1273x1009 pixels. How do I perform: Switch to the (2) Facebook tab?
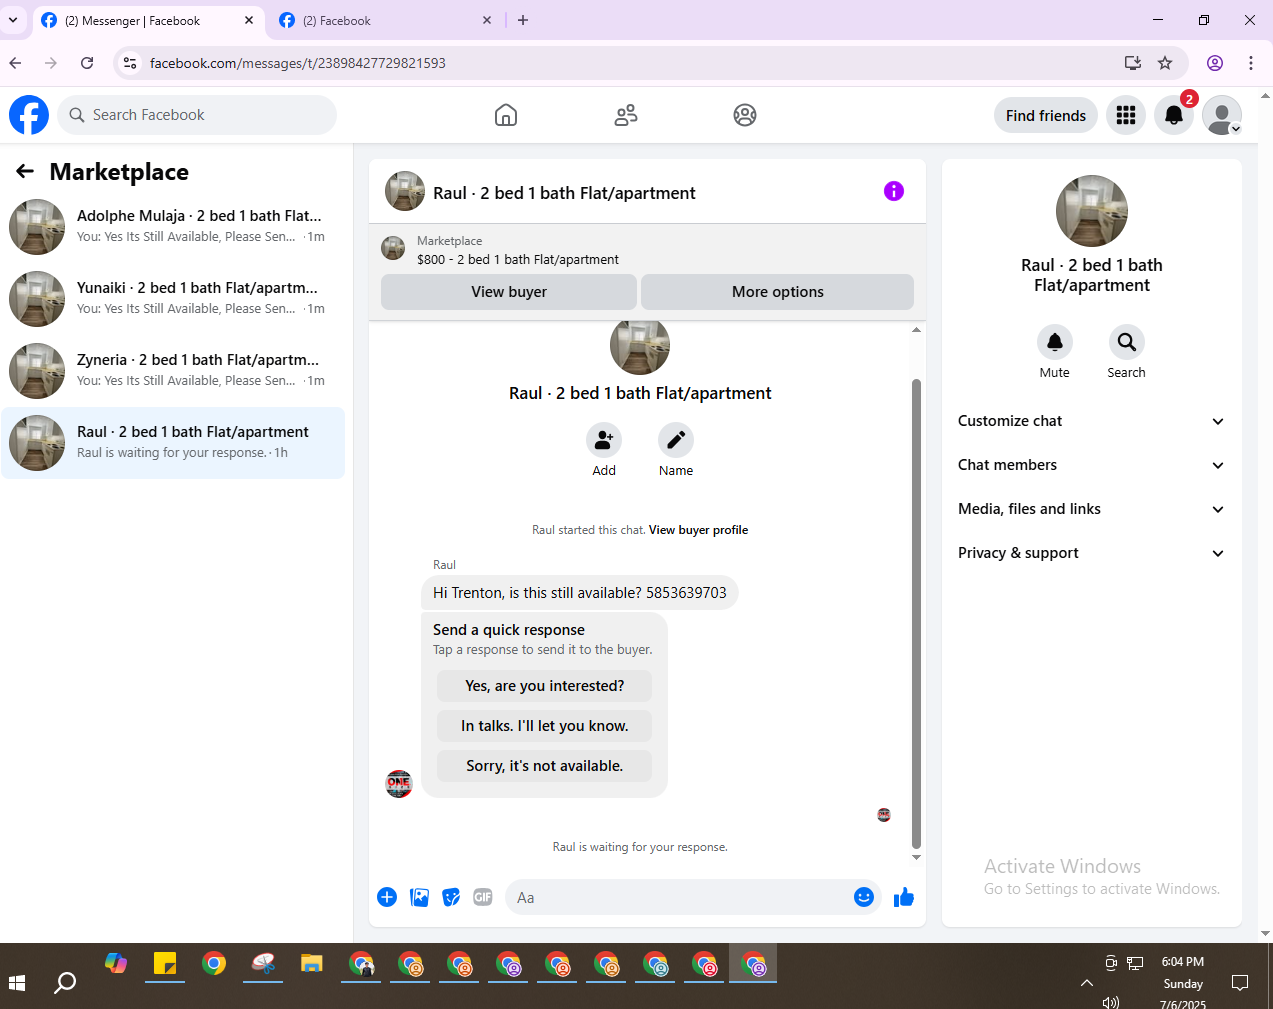(x=385, y=20)
